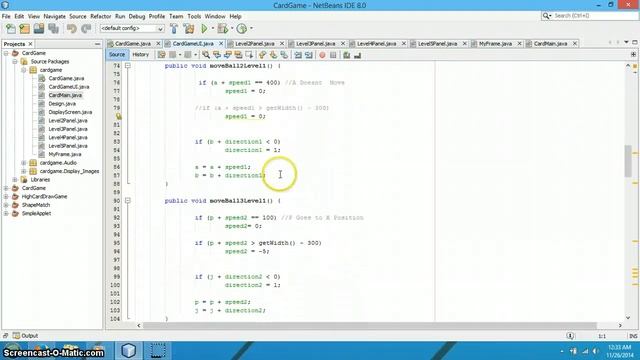
Task: Click Next Bookmark icon
Action: pos(273,55)
